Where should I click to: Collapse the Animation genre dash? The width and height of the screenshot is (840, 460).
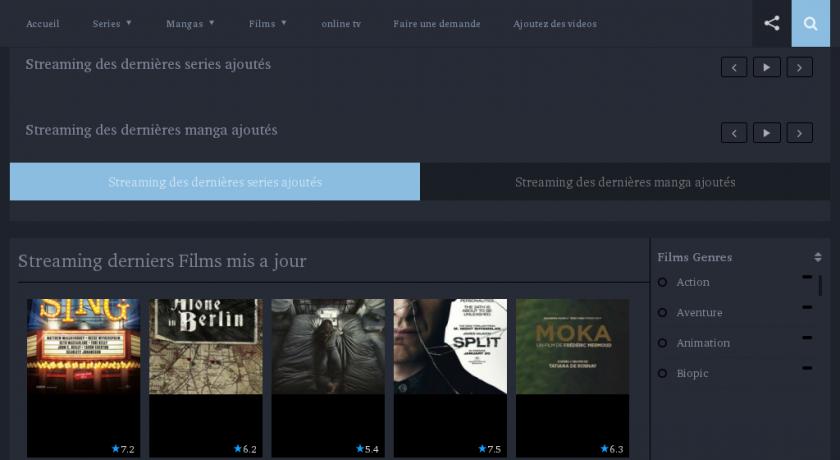pyautogui.click(x=807, y=338)
